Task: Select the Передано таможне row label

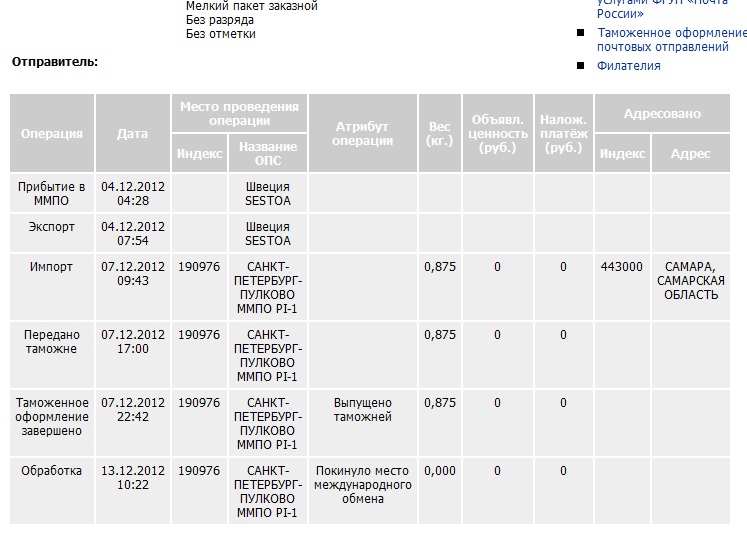Action: 52,341
